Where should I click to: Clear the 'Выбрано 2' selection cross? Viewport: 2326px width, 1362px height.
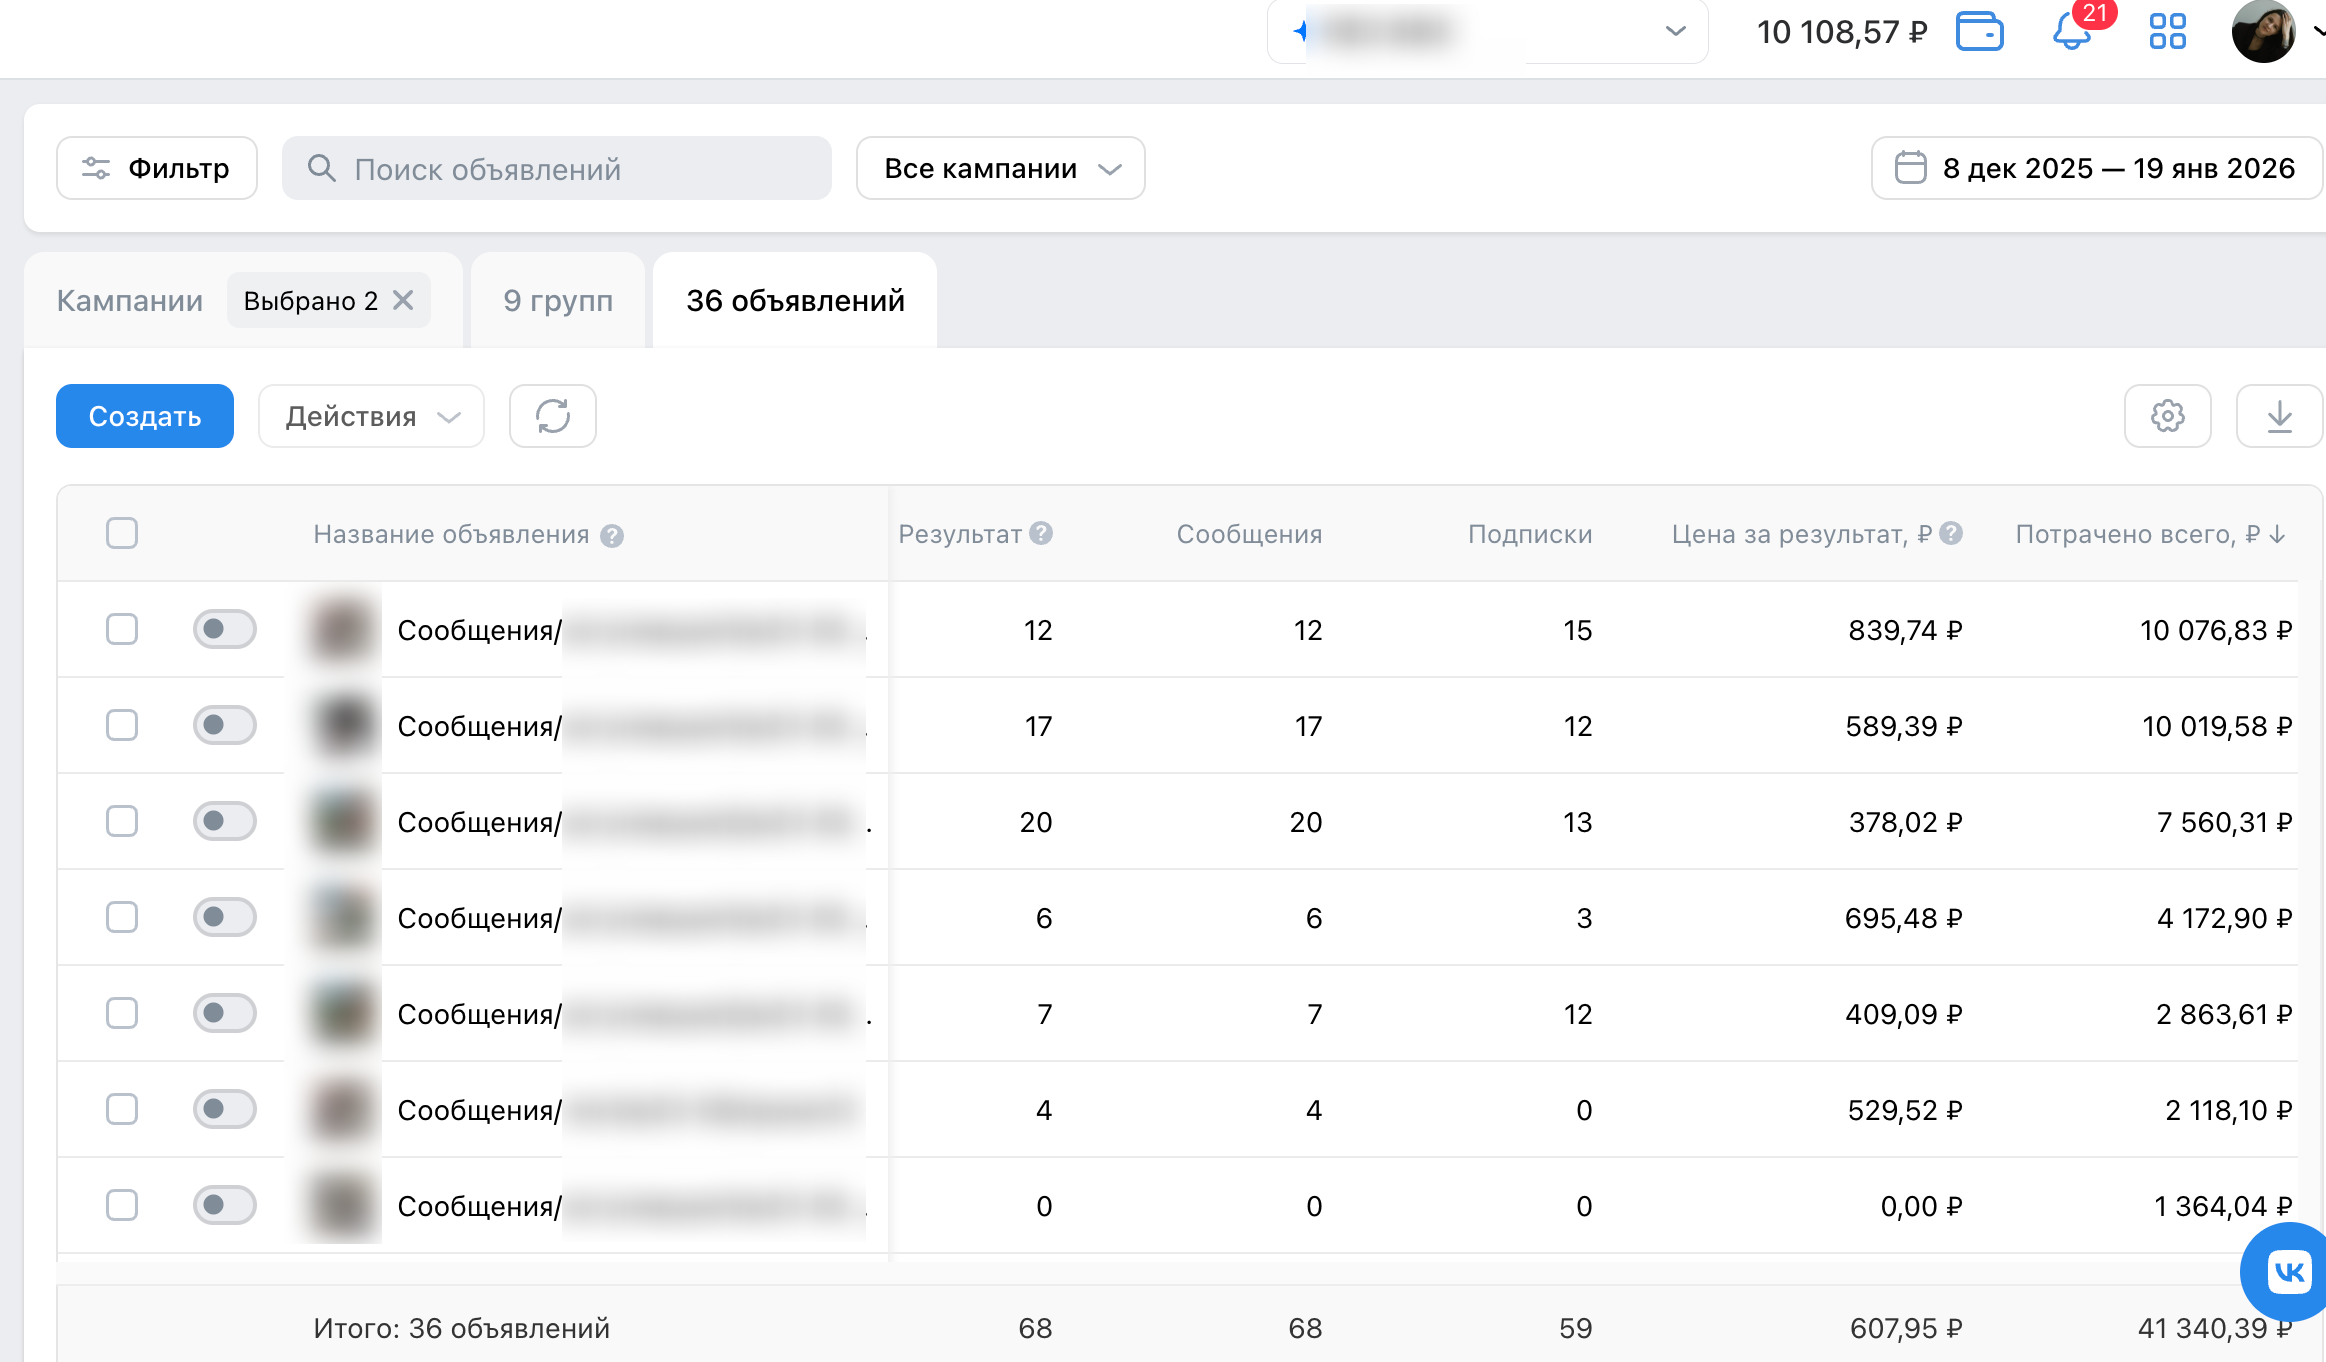click(x=403, y=300)
